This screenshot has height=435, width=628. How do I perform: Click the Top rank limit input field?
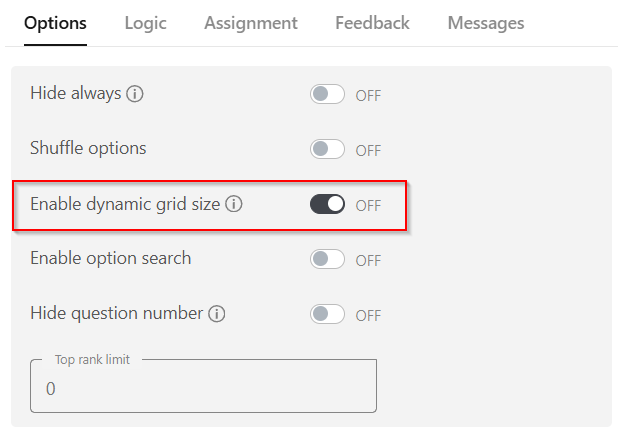tap(203, 388)
